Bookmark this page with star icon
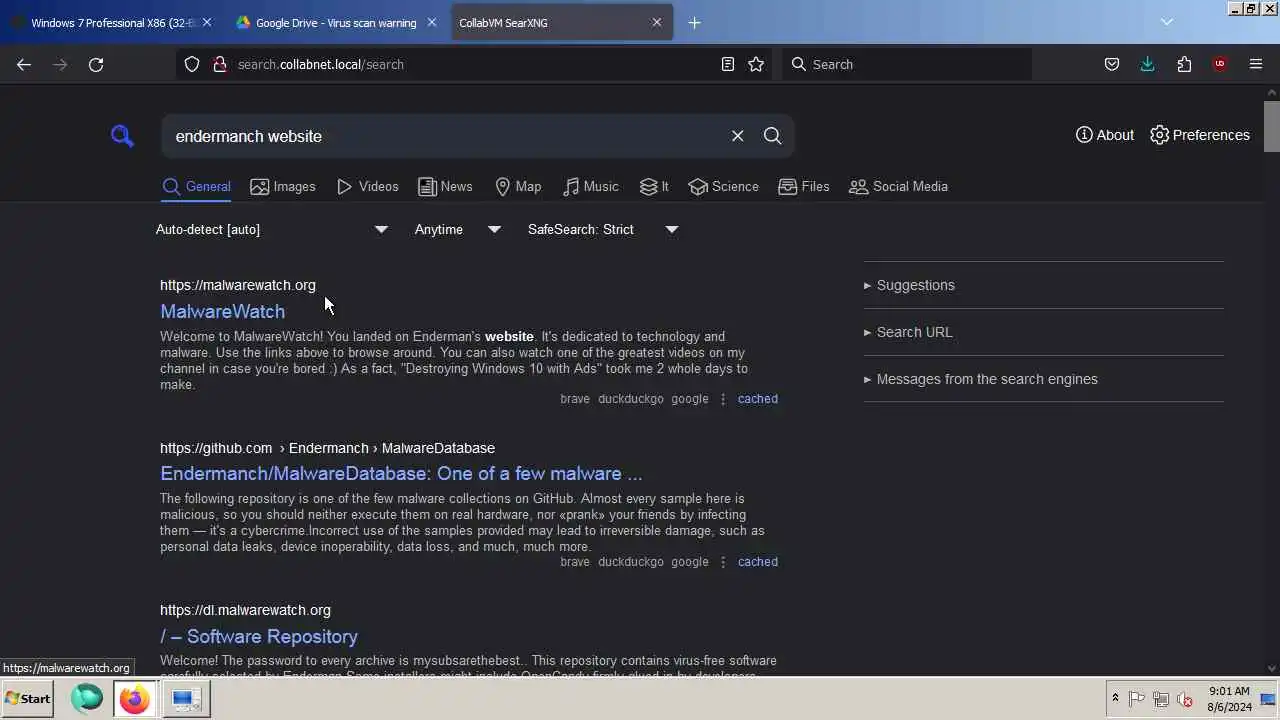This screenshot has width=1280, height=720. [756, 64]
